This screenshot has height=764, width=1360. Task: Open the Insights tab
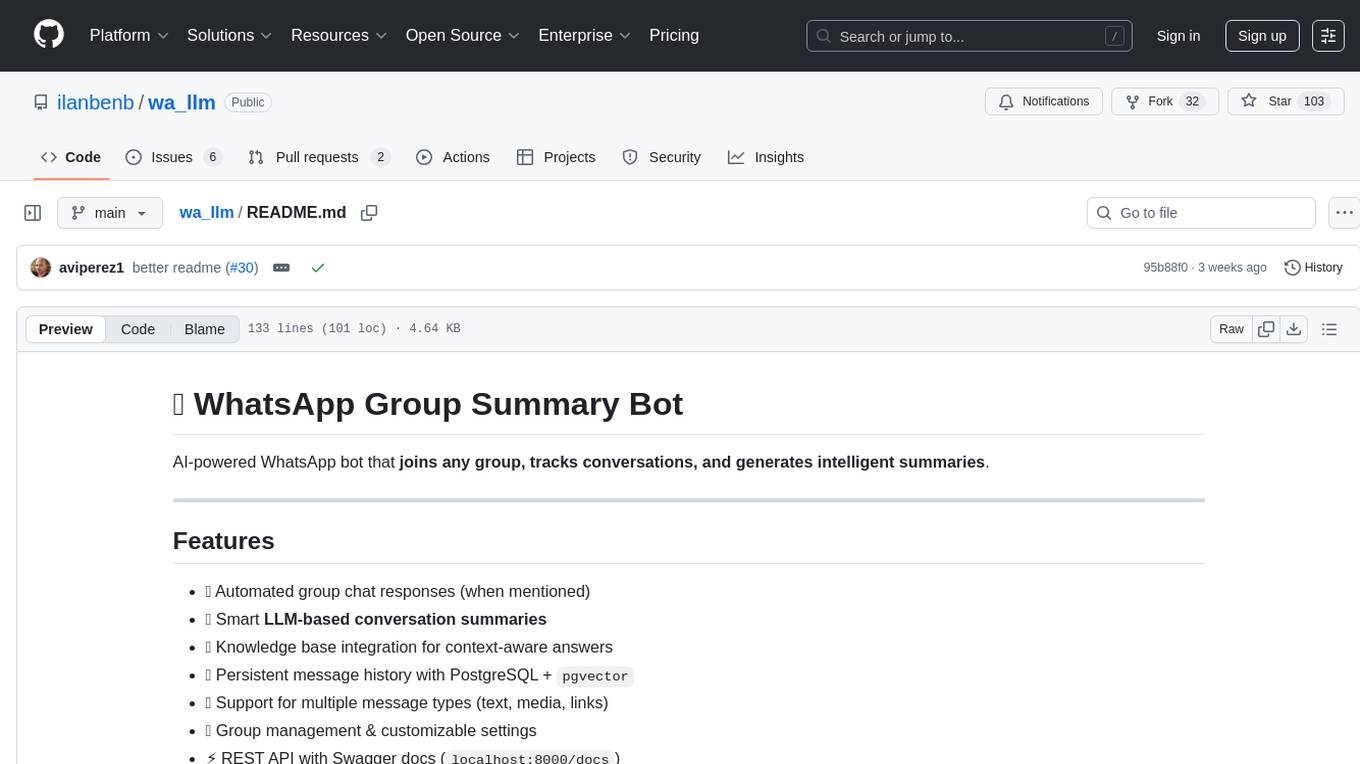tap(766, 157)
